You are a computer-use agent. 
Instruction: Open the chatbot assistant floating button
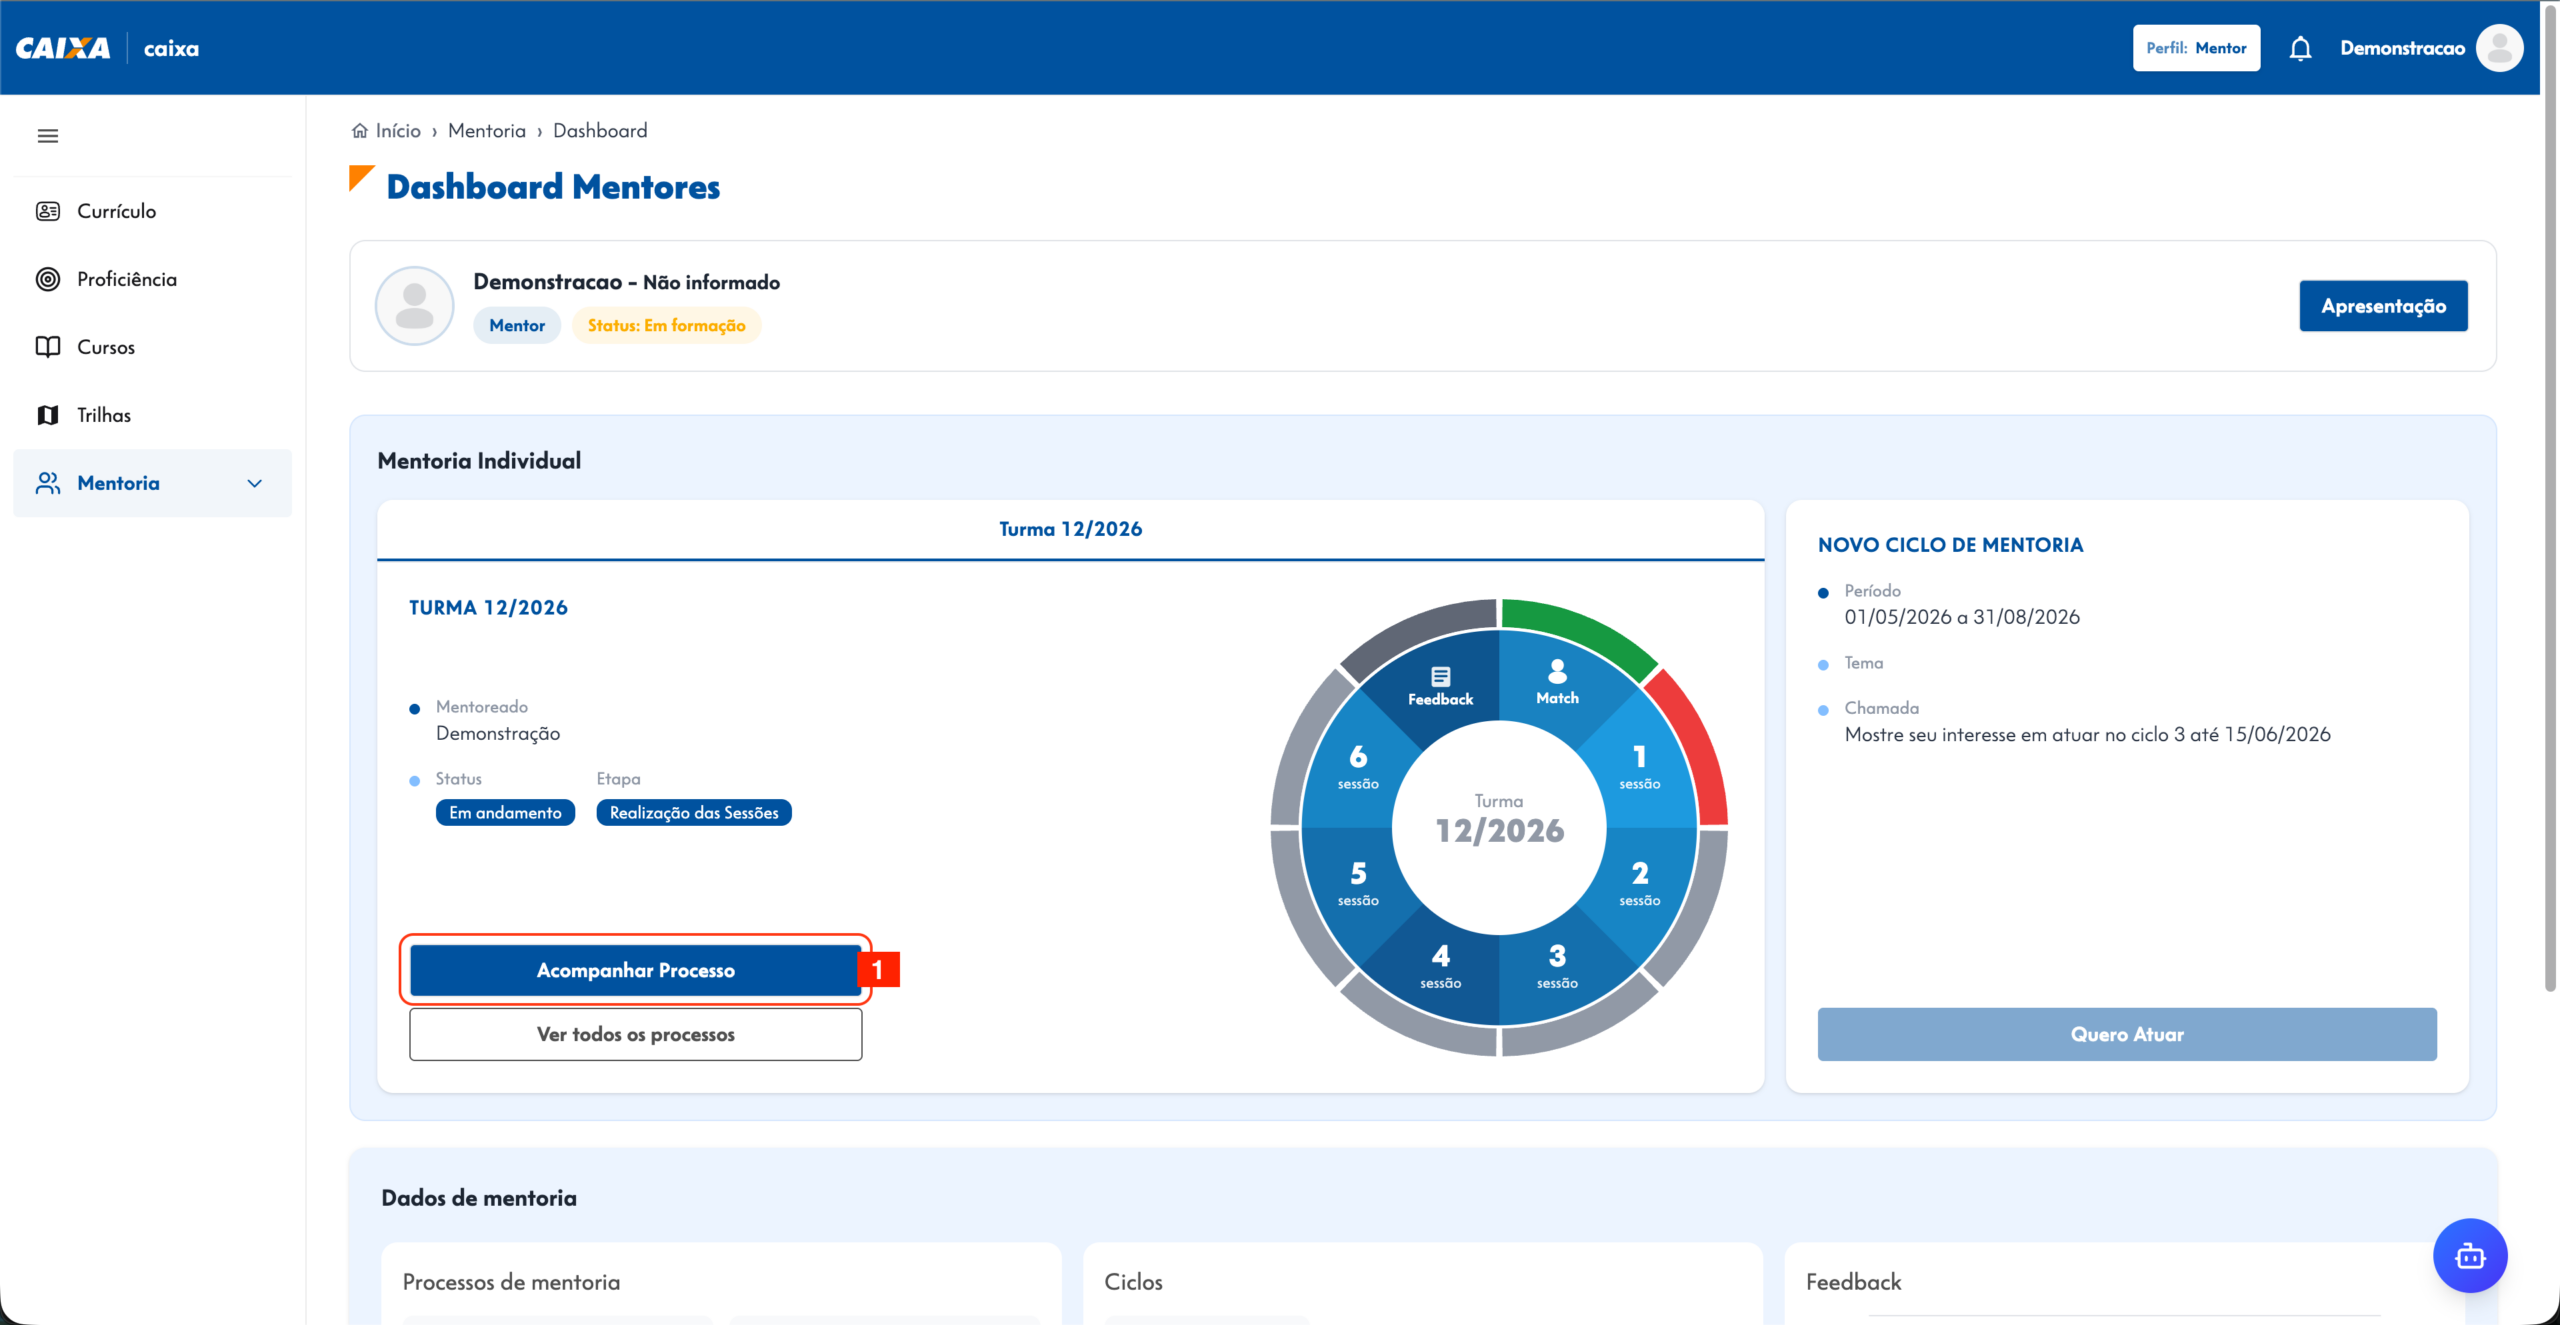pyautogui.click(x=2470, y=1256)
